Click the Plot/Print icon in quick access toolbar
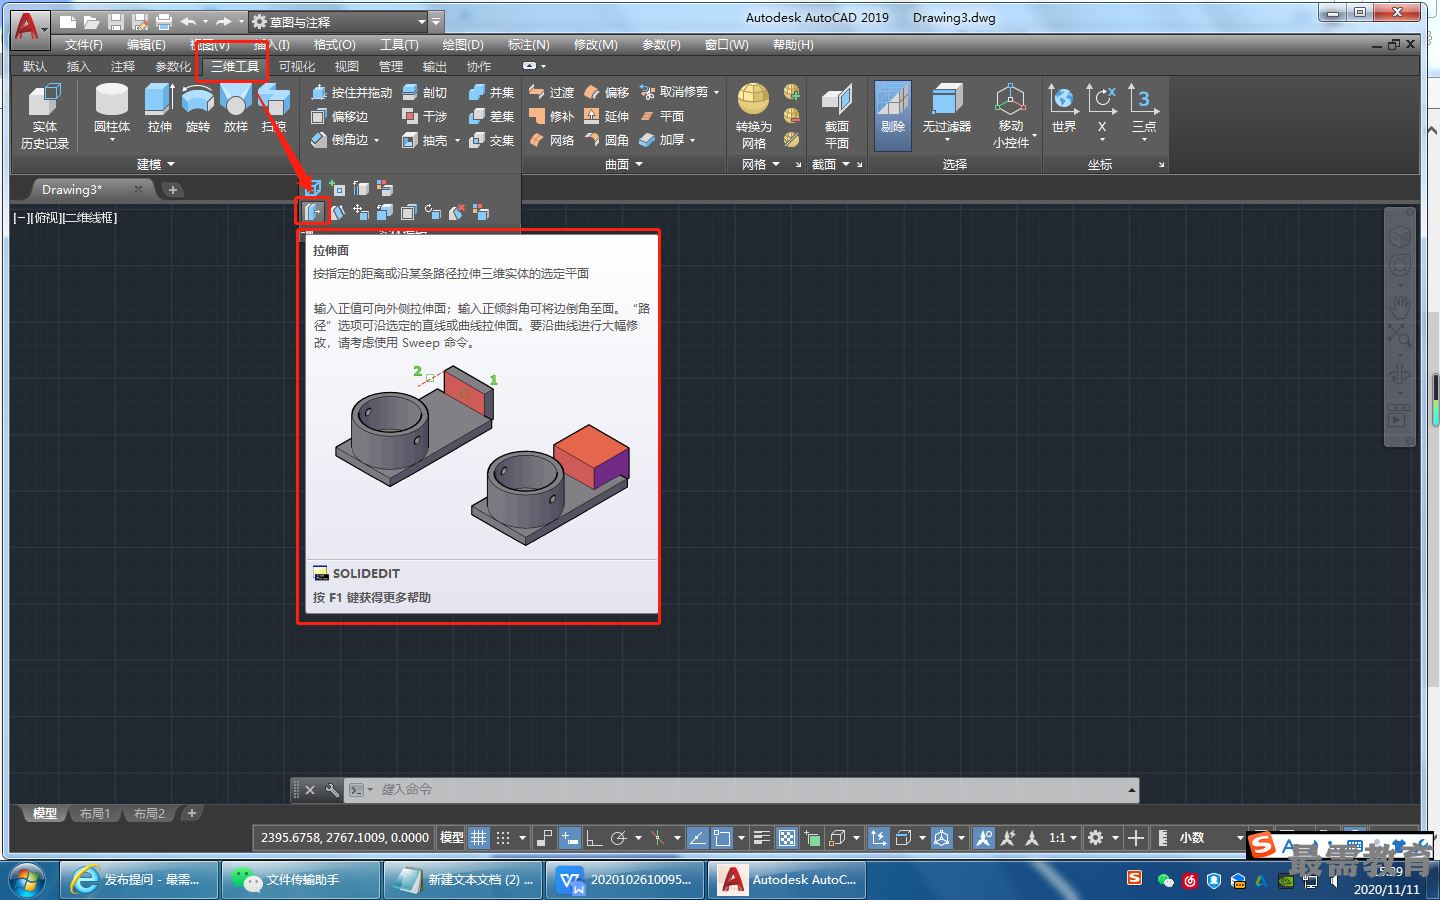Image resolution: width=1440 pixels, height=900 pixels. point(164,22)
